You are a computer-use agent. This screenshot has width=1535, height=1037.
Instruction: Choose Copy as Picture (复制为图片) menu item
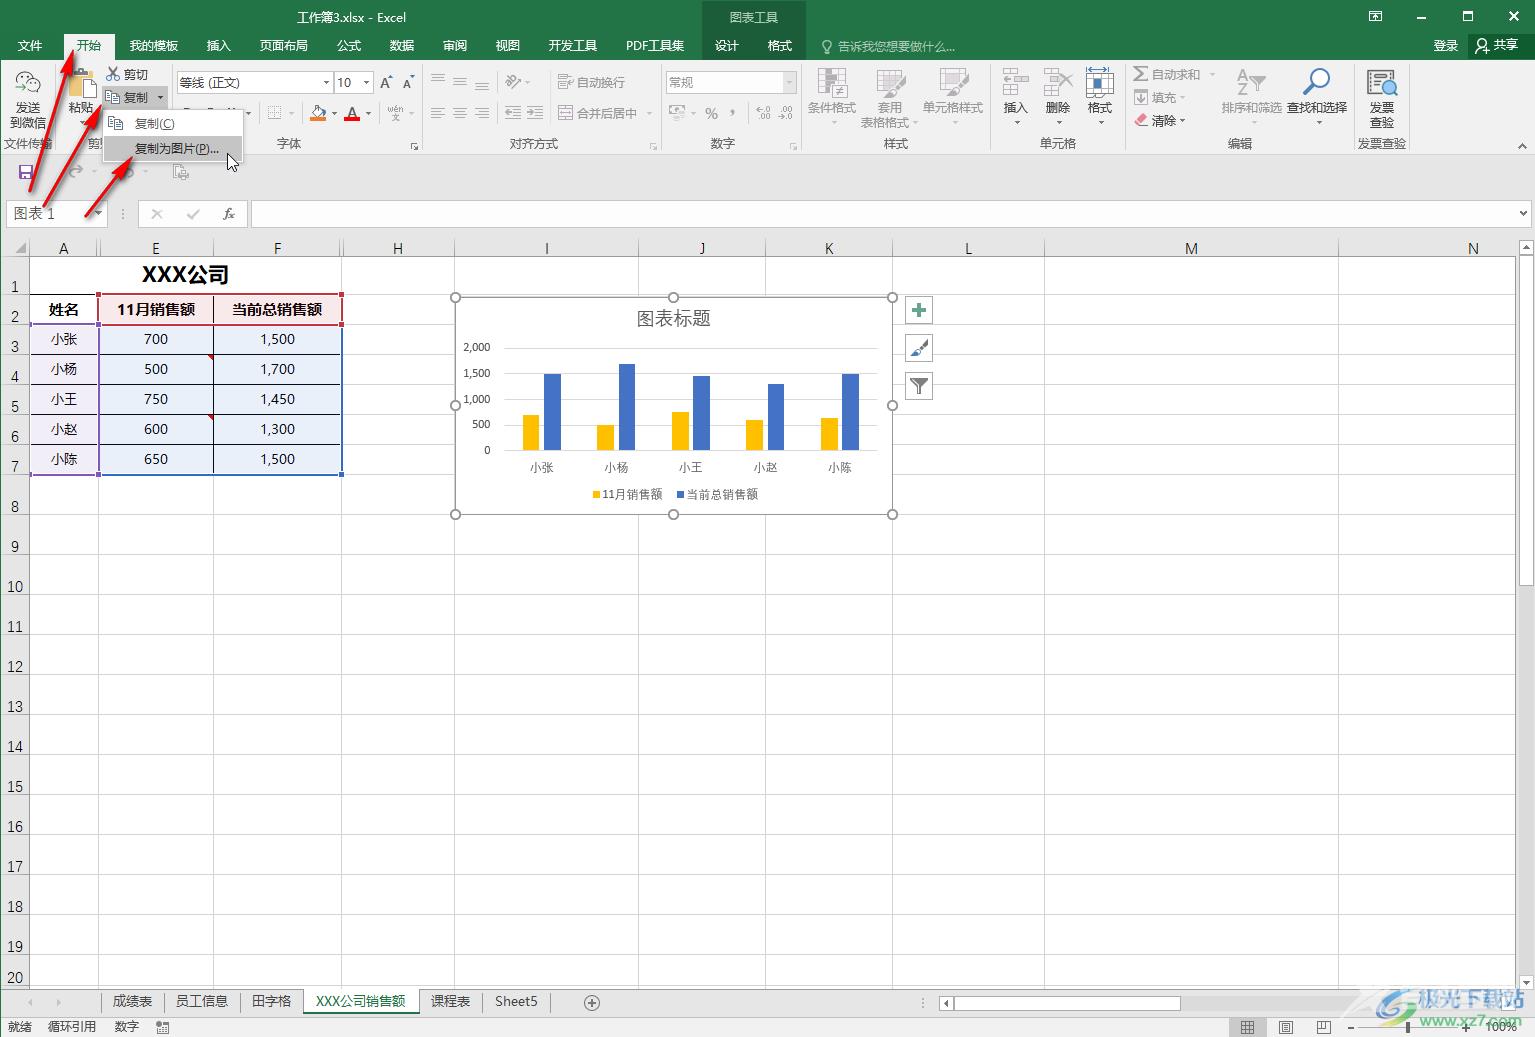point(173,148)
